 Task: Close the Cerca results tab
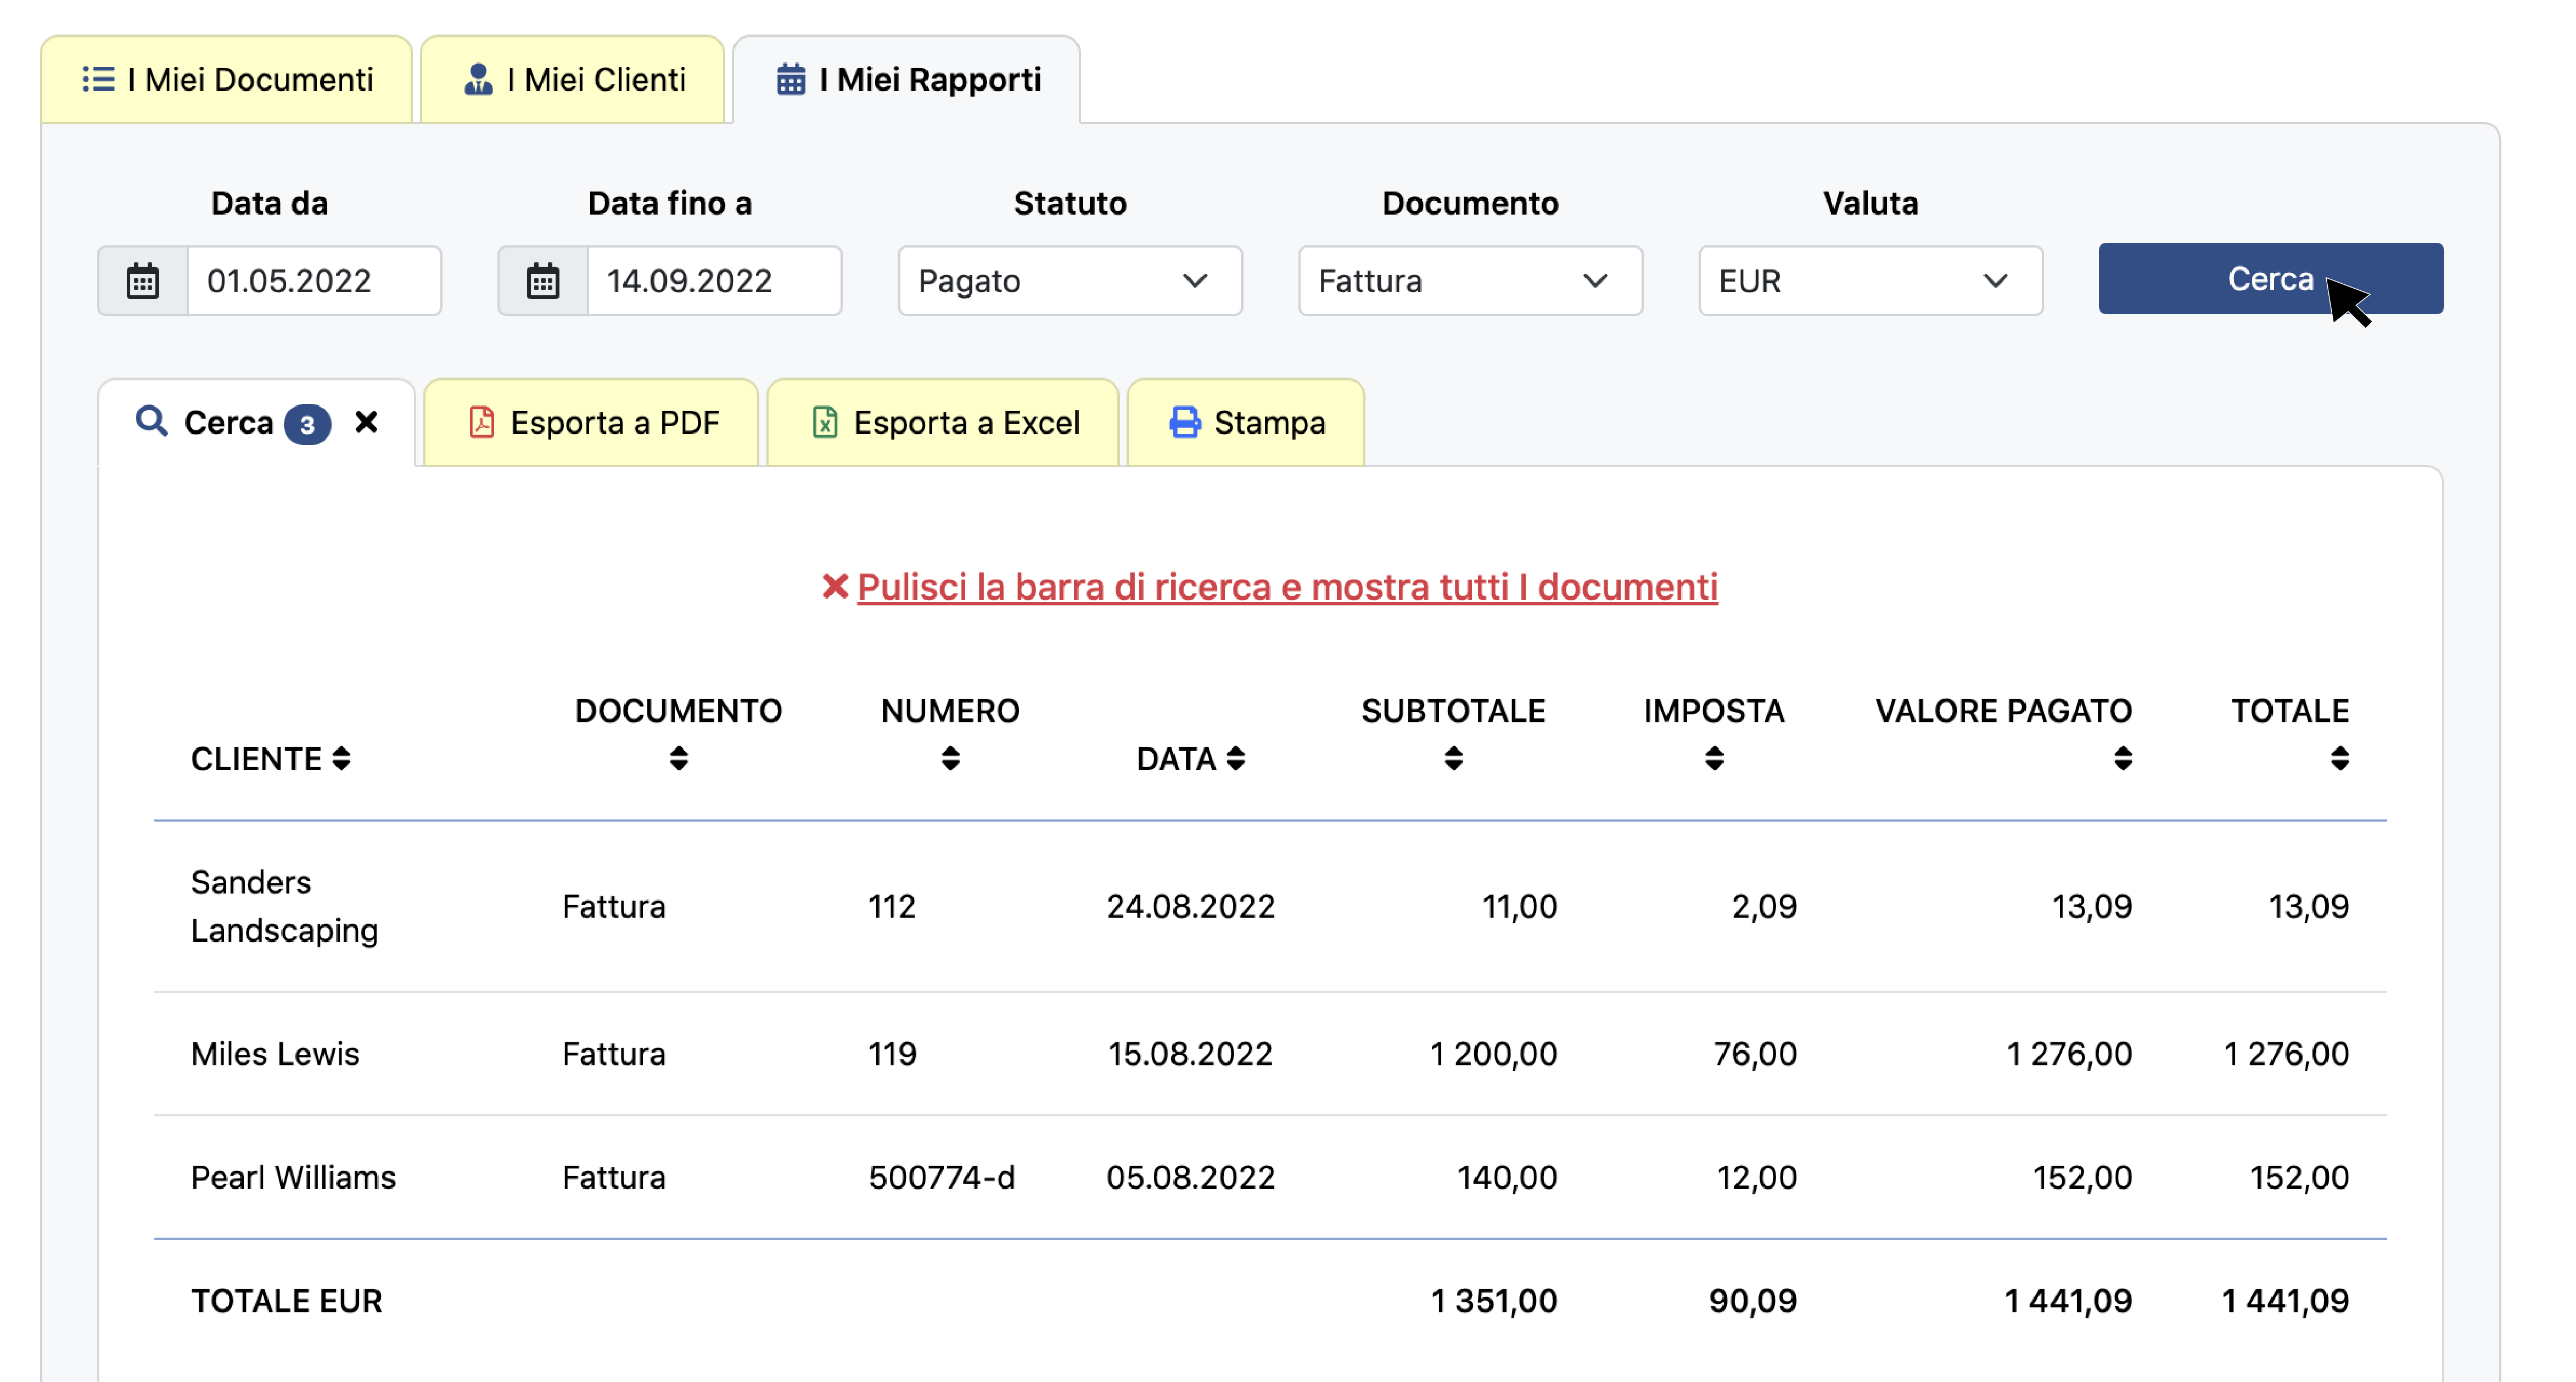[366, 422]
